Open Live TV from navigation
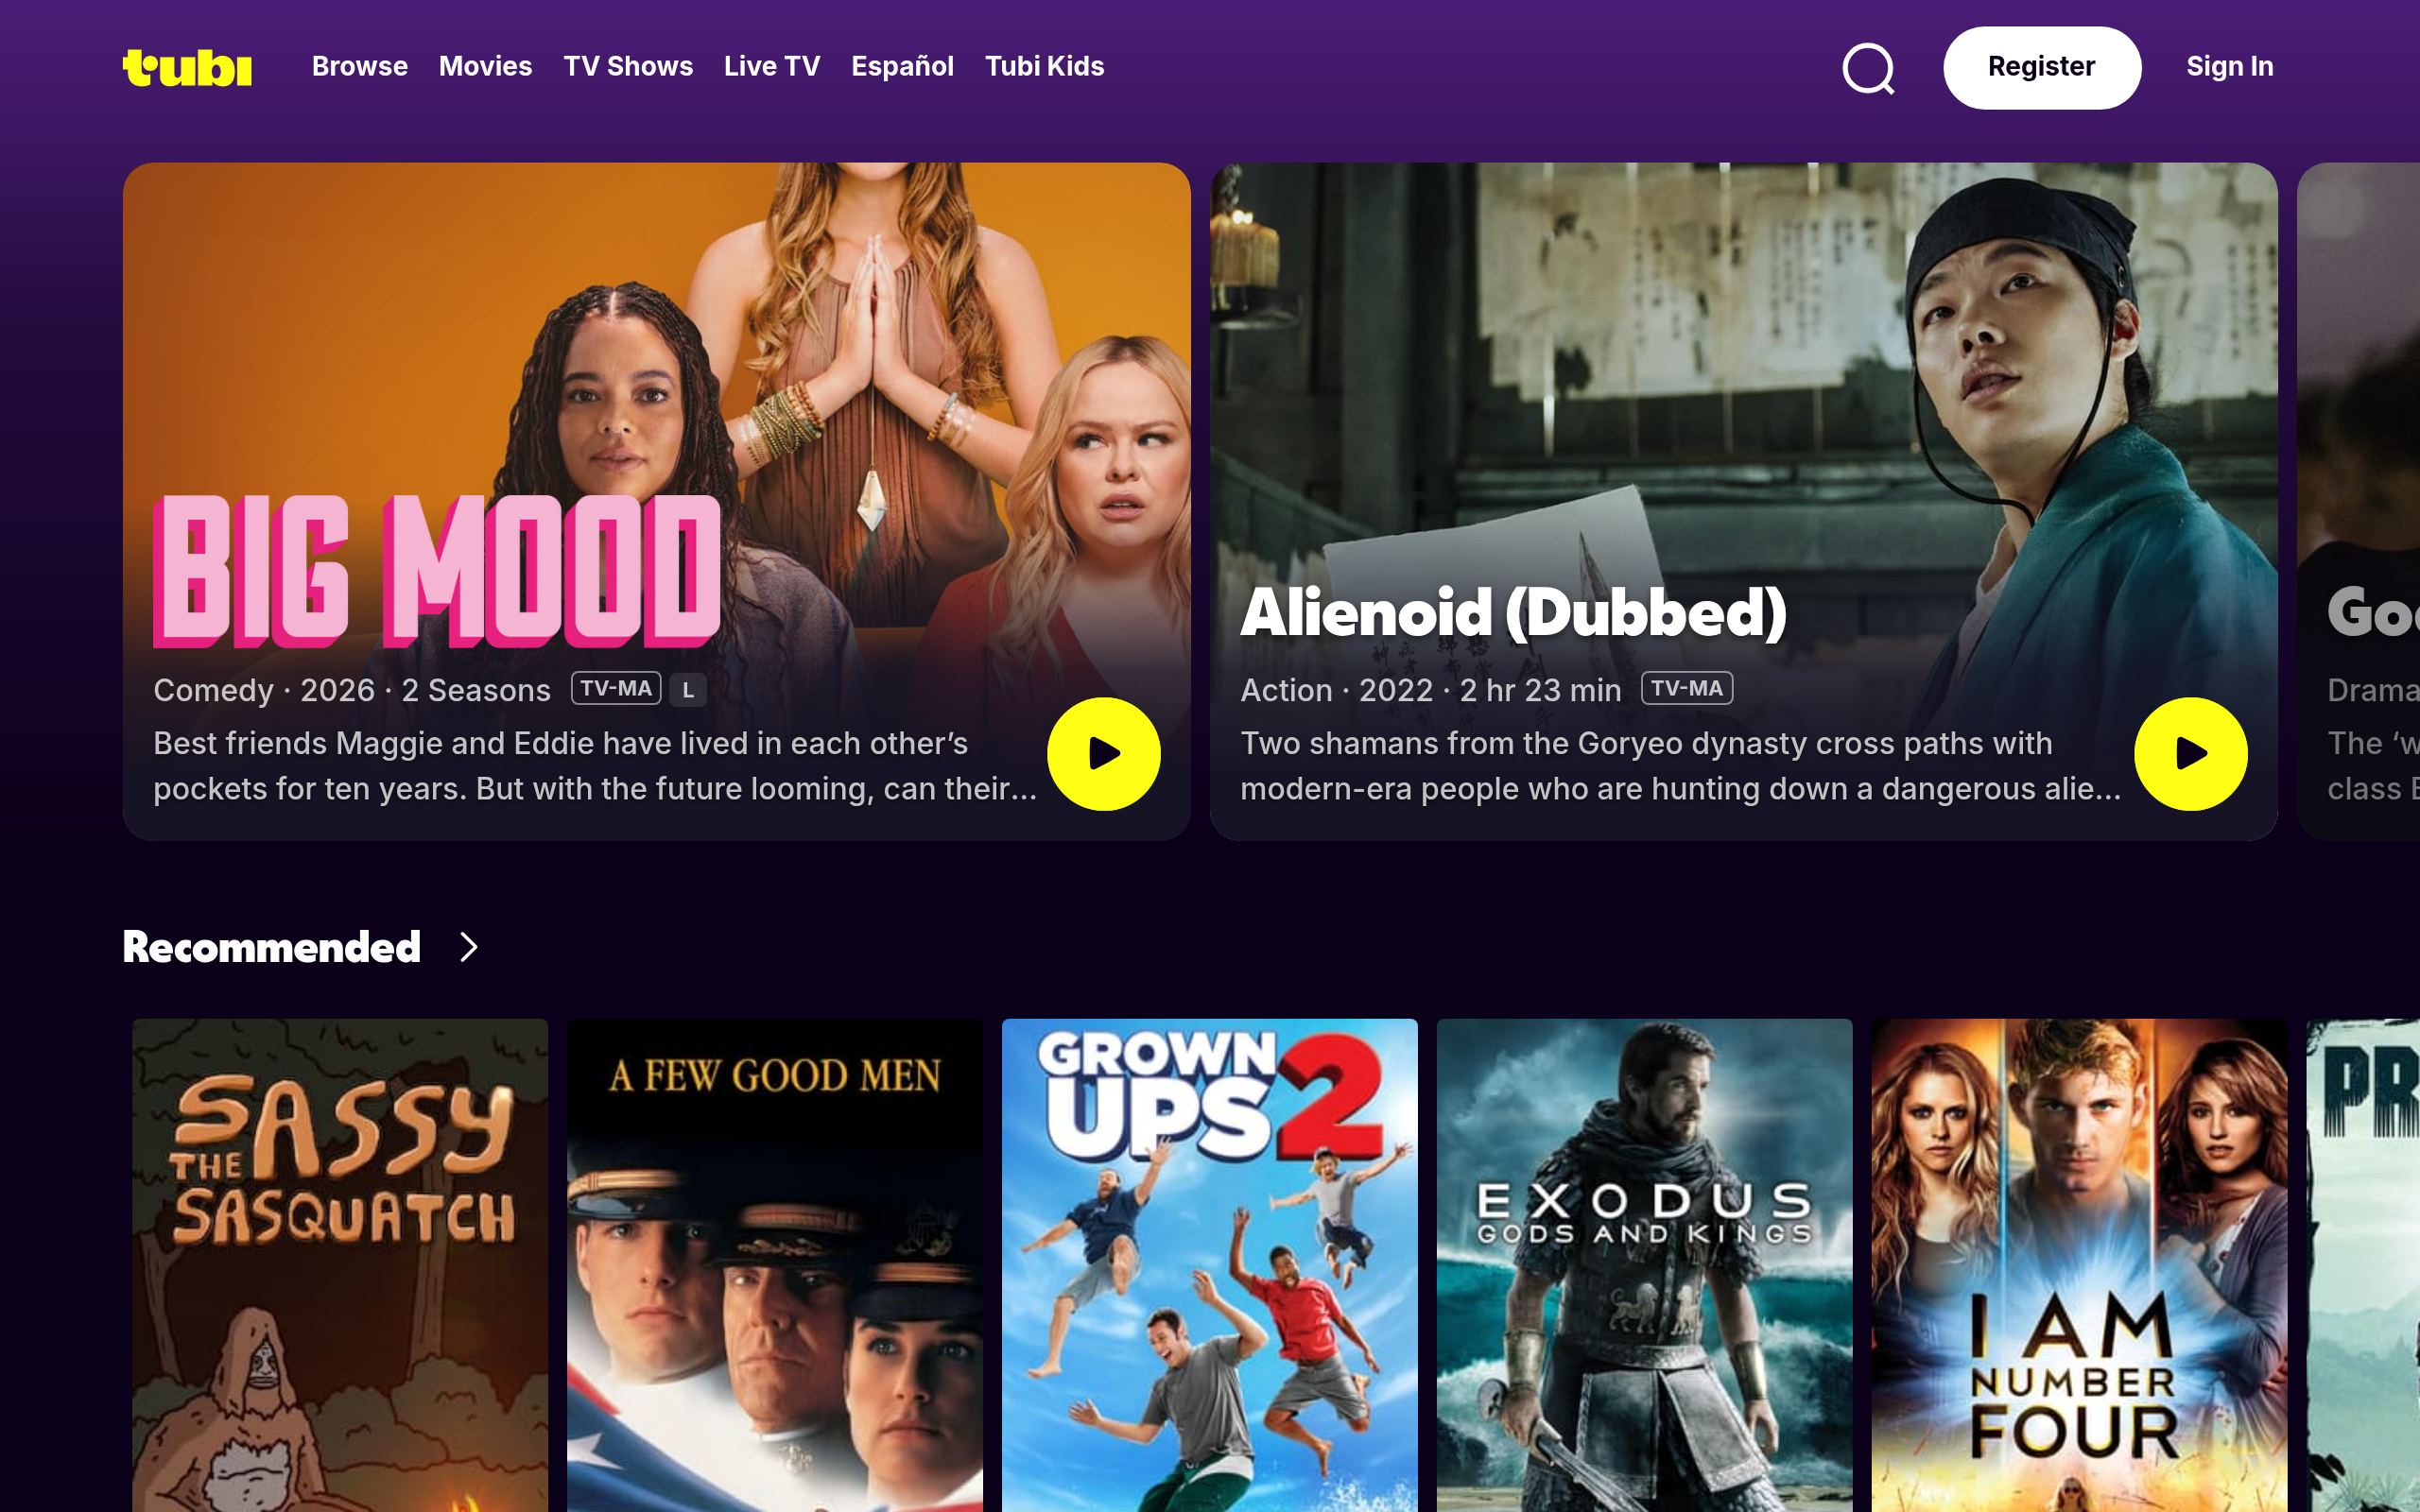 (x=772, y=66)
